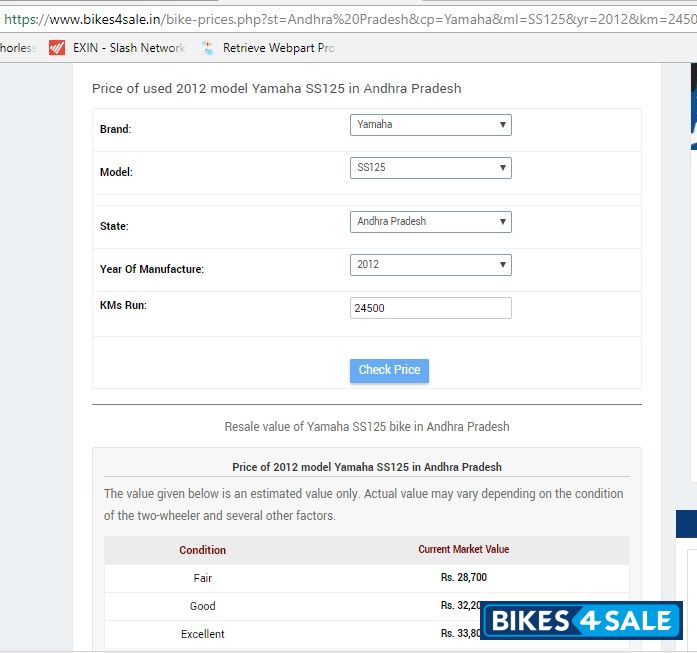Click the Bikes4Sale watermark logo
This screenshot has height=653, width=697.
[x=581, y=621]
